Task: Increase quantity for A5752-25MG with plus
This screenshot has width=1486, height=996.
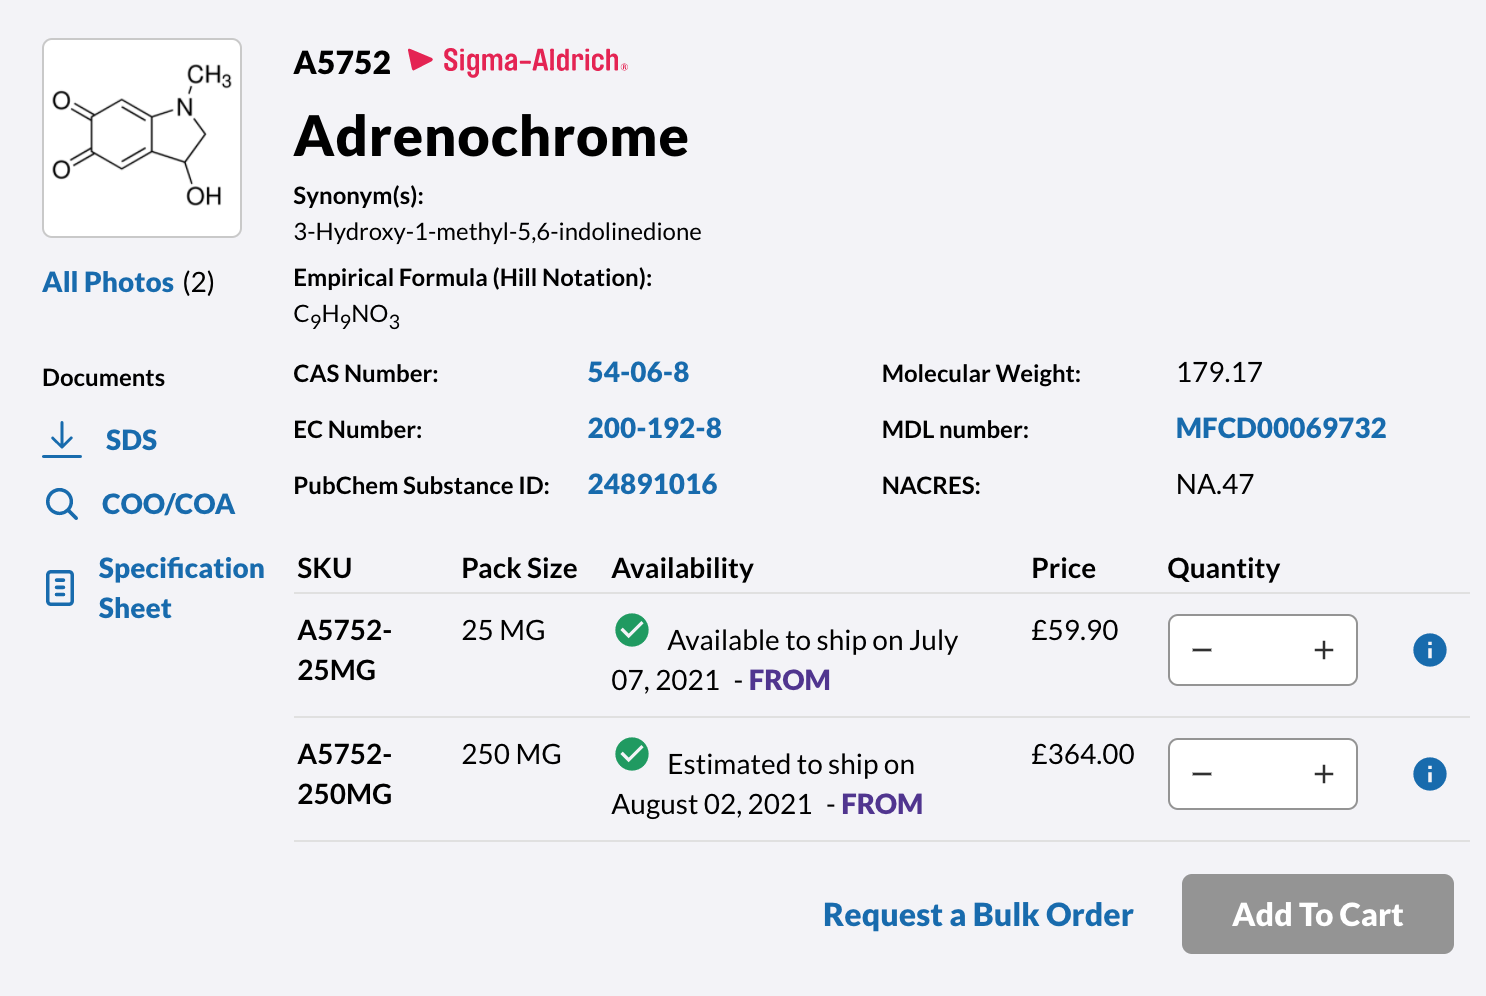Action: click(x=1323, y=650)
